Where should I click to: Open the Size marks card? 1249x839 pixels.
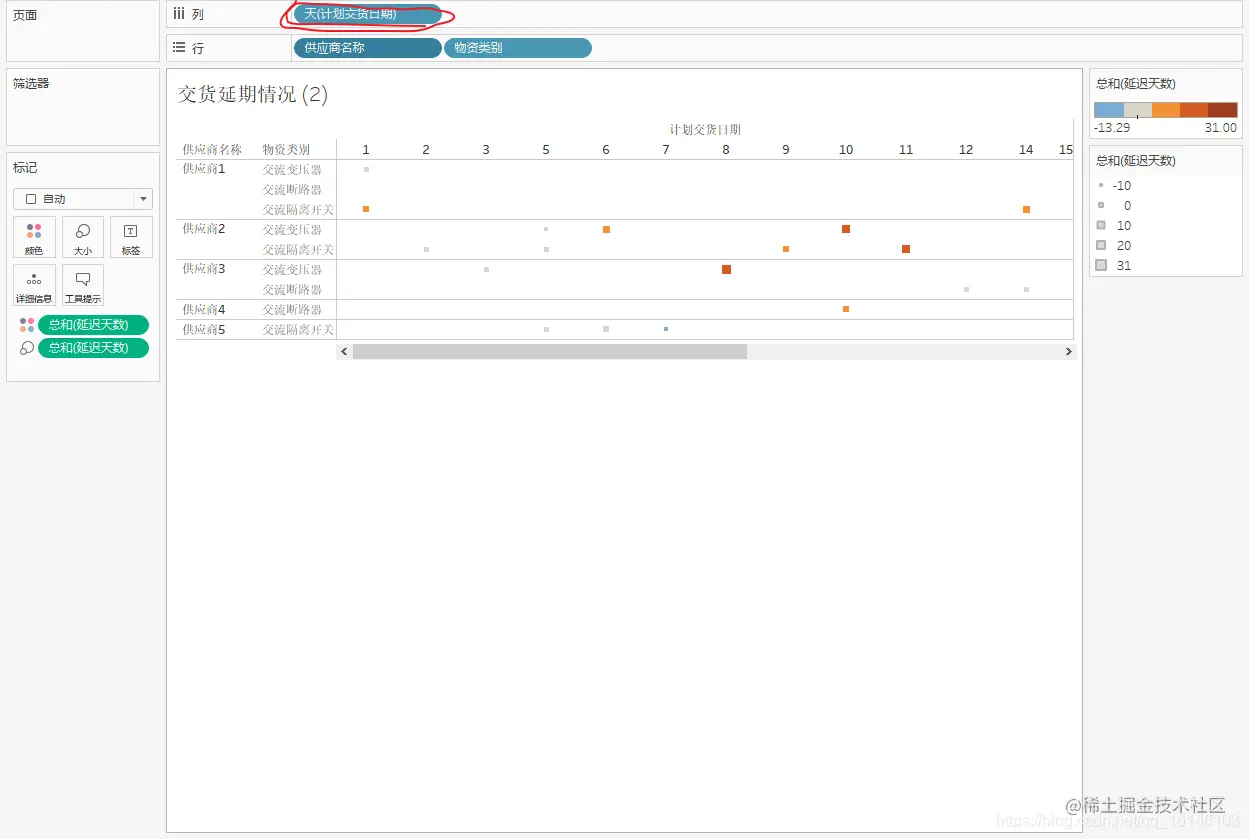[83, 238]
